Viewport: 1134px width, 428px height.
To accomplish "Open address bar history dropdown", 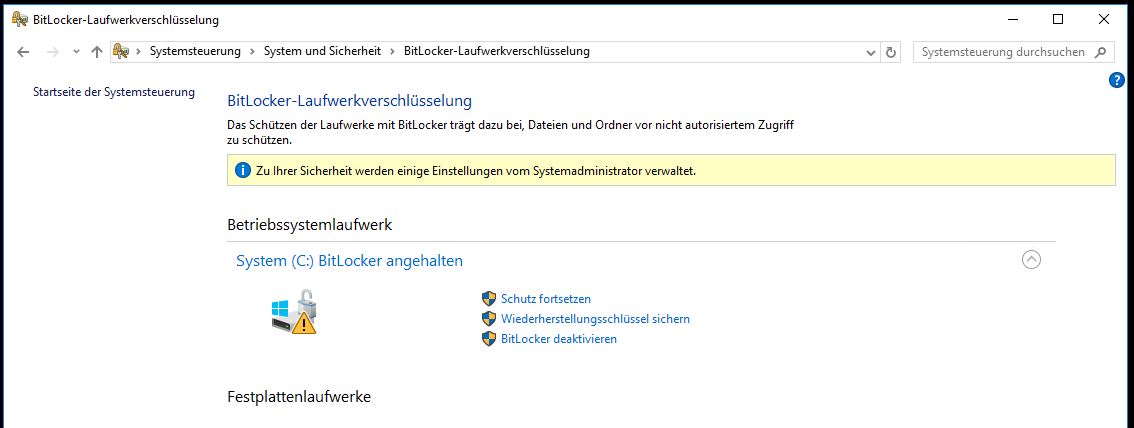I will point(871,52).
